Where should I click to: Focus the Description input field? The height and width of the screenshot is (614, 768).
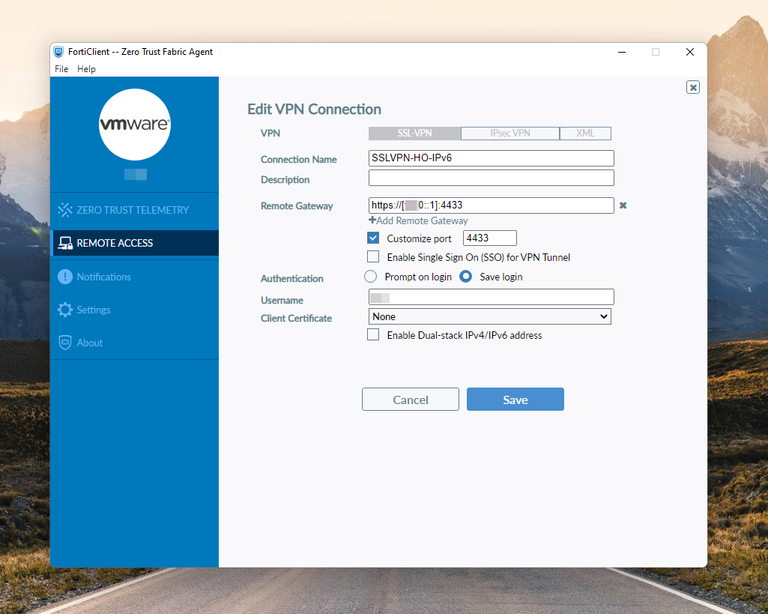tap(491, 178)
